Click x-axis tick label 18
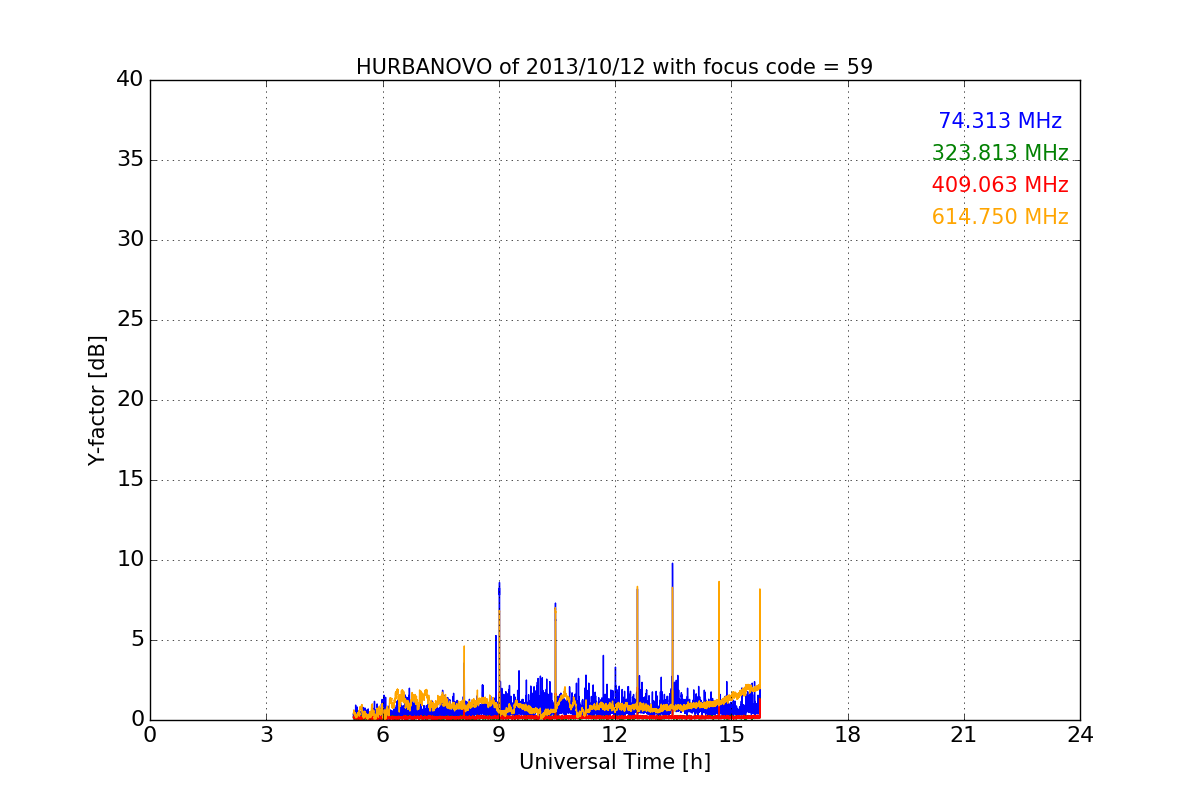Image resolution: width=1200 pixels, height=800 pixels. pyautogui.click(x=848, y=735)
